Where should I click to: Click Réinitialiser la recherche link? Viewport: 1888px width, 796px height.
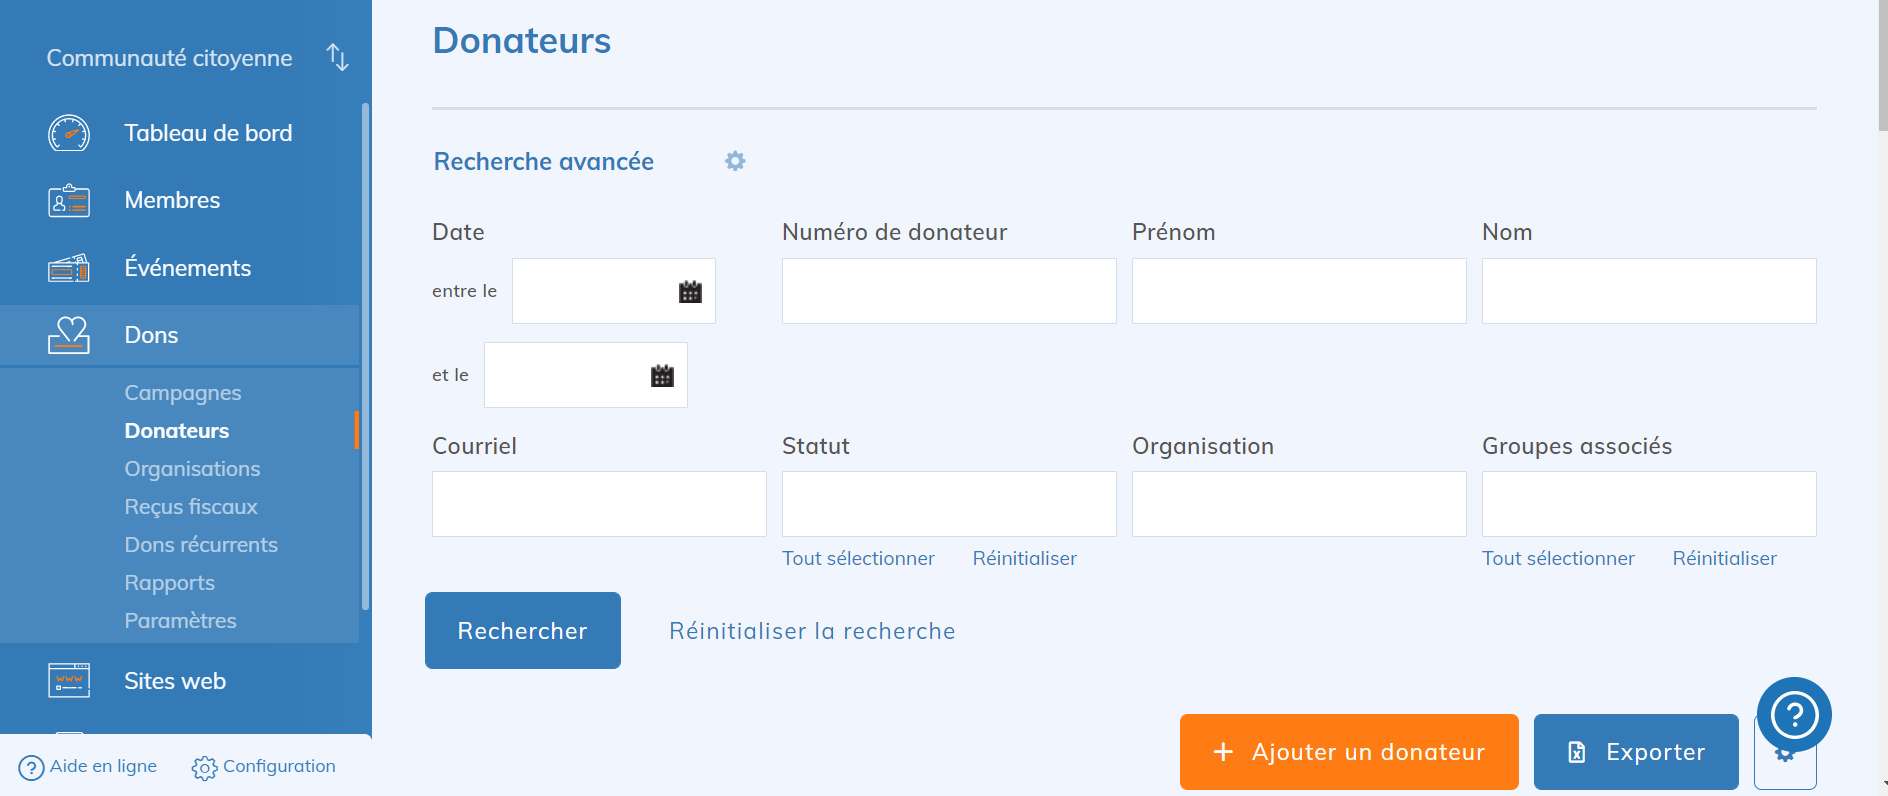tap(812, 631)
